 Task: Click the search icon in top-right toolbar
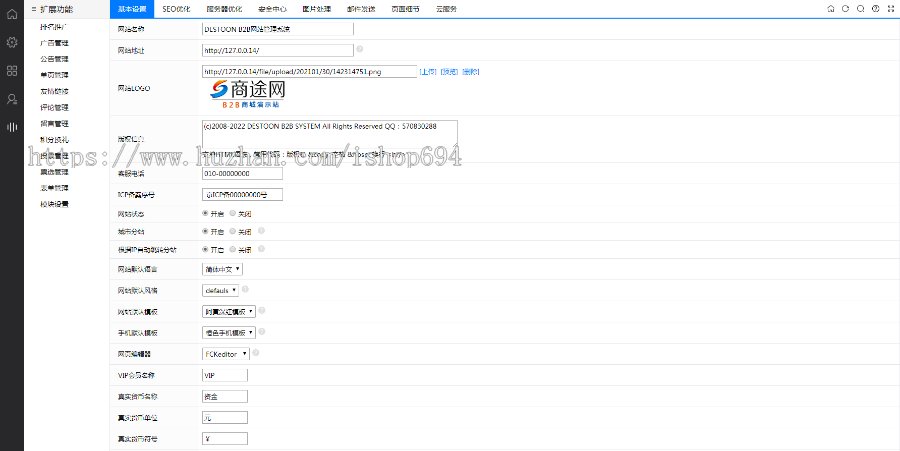[x=860, y=8]
